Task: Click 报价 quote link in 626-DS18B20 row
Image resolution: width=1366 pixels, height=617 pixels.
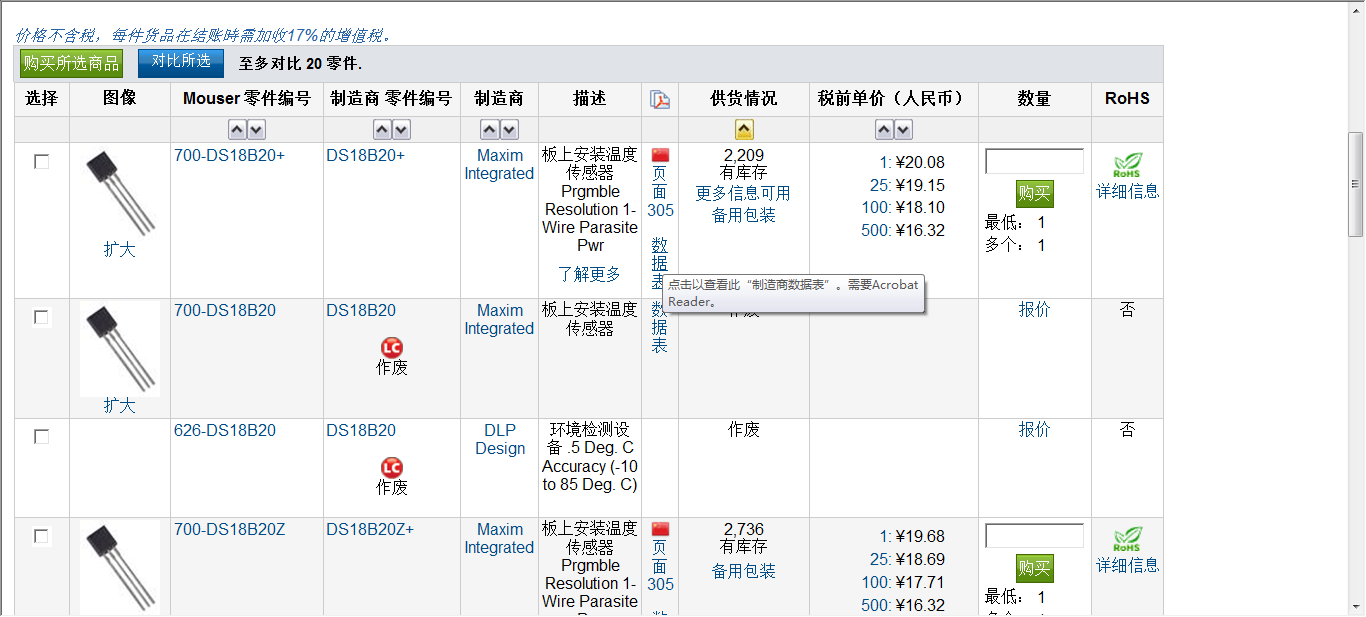Action: (1034, 430)
